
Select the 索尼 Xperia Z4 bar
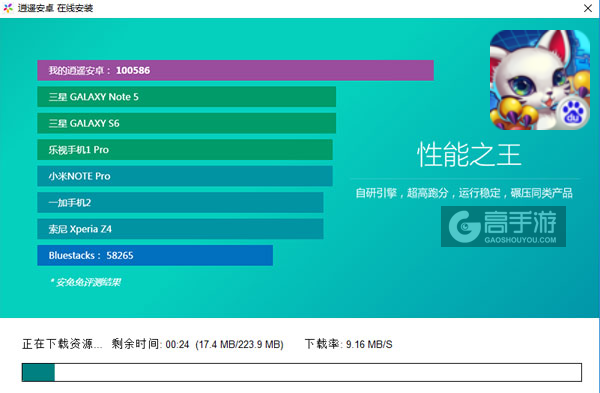[180, 229]
